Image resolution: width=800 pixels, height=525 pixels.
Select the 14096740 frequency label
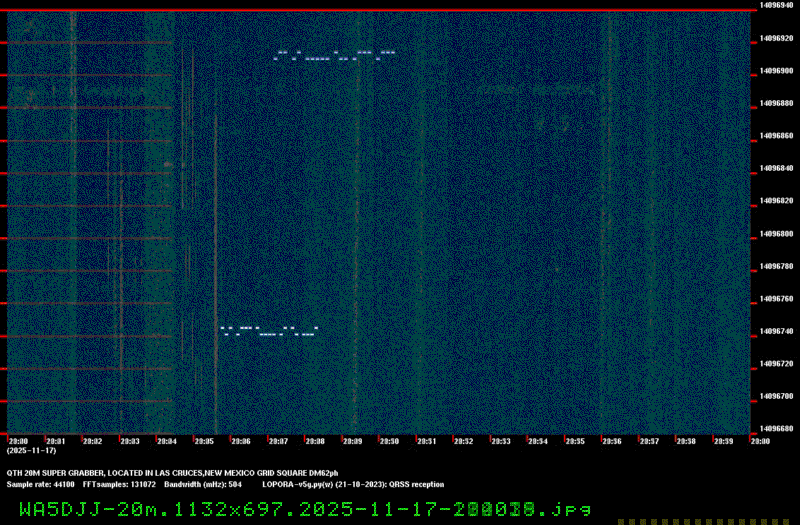coord(776,331)
